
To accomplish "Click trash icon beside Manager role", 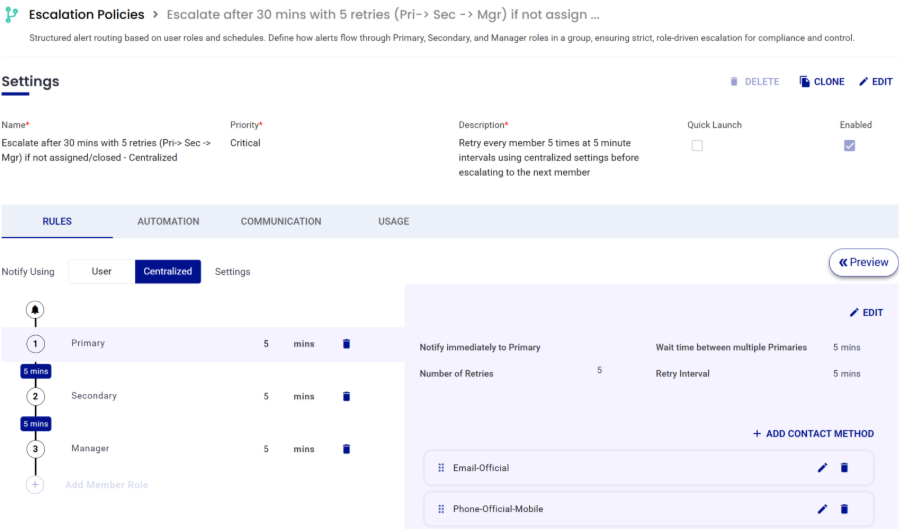I will point(347,450).
